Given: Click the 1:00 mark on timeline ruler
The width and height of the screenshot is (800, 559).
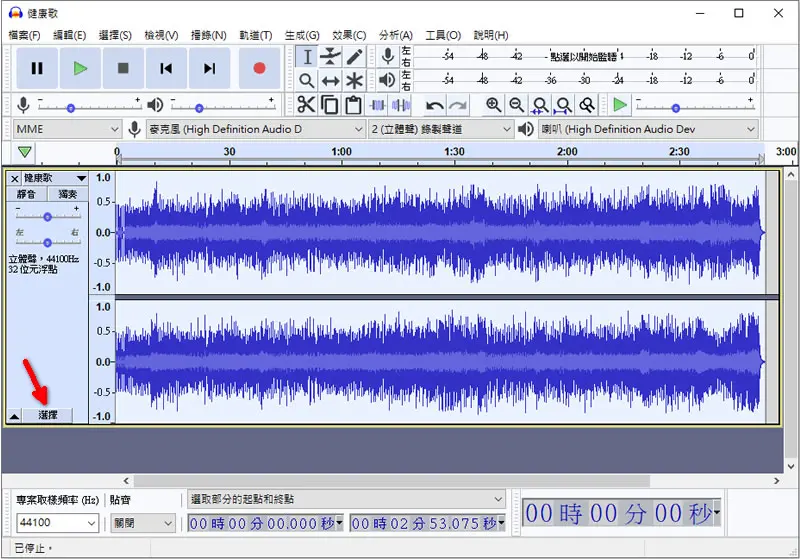Looking at the screenshot, I should pos(341,152).
